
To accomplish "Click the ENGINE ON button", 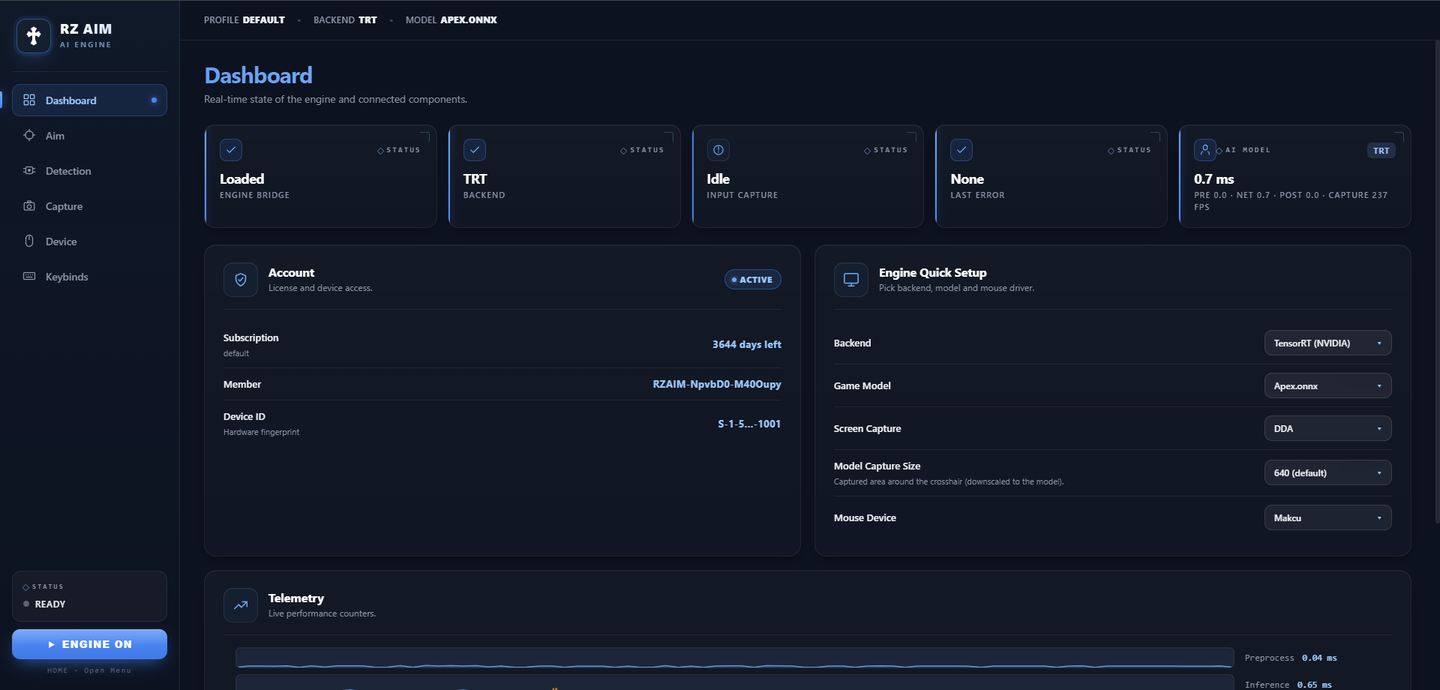I will tap(90, 644).
